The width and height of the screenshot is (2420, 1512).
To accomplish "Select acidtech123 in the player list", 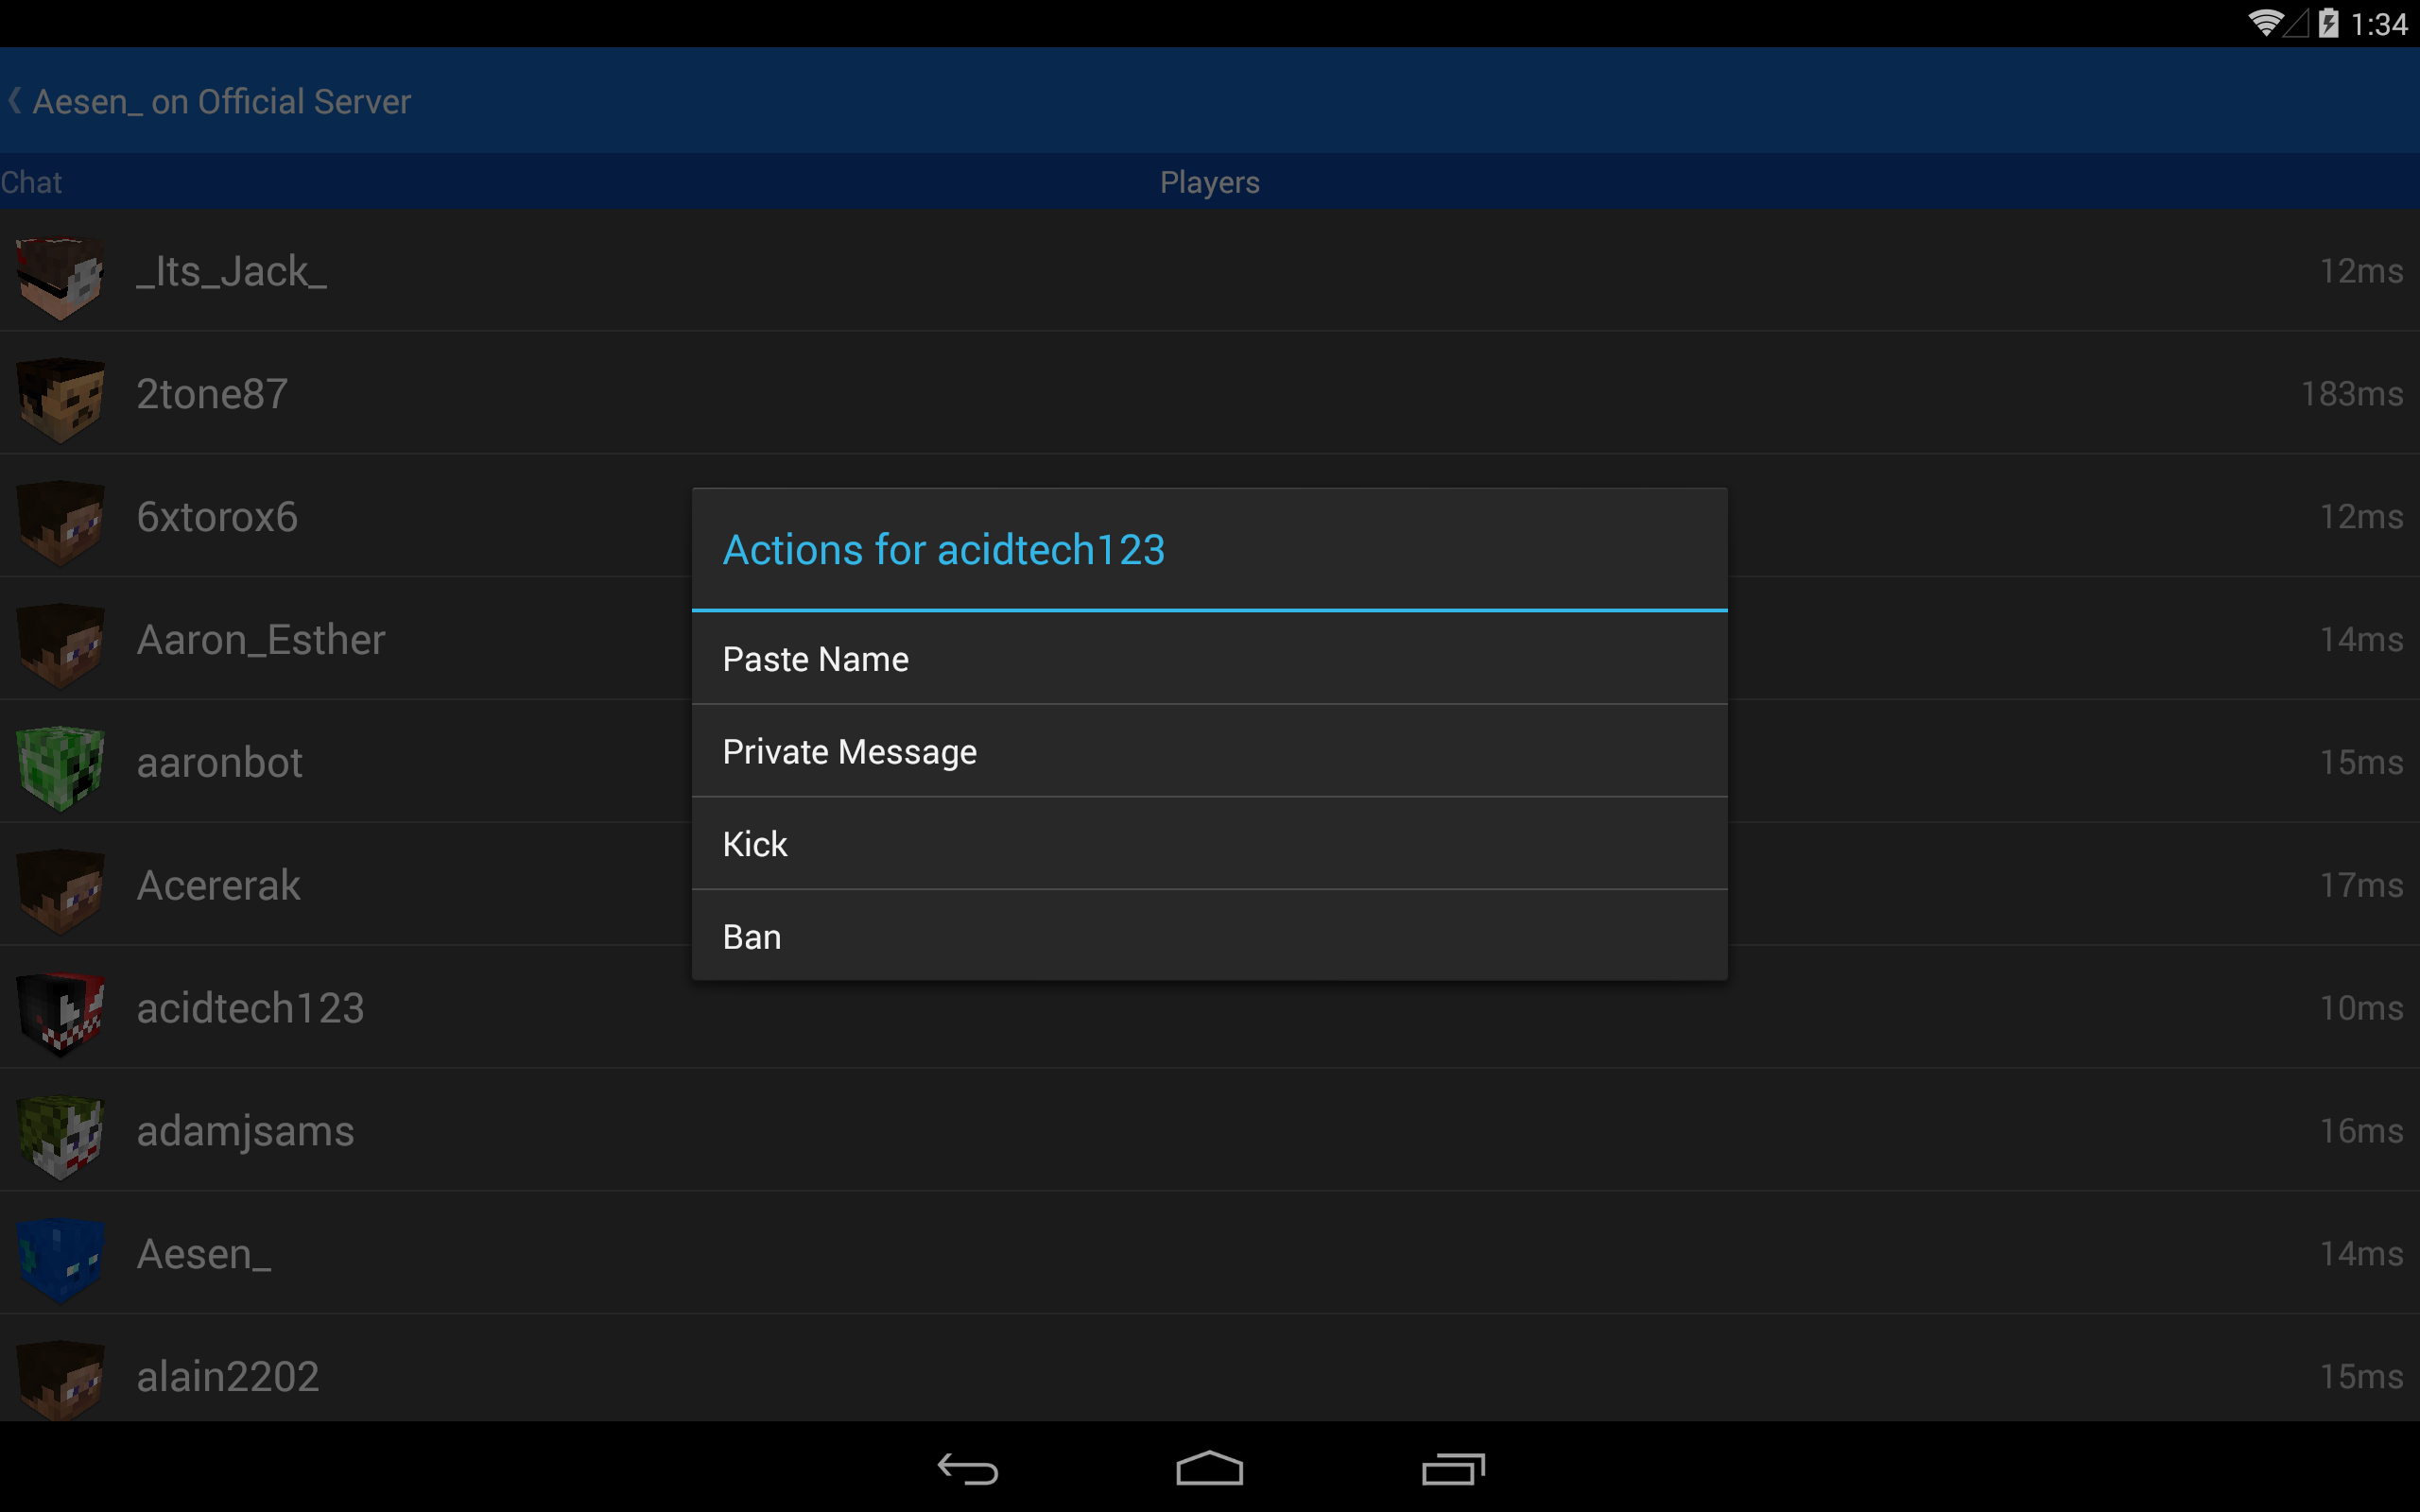I will pyautogui.click(x=250, y=1008).
